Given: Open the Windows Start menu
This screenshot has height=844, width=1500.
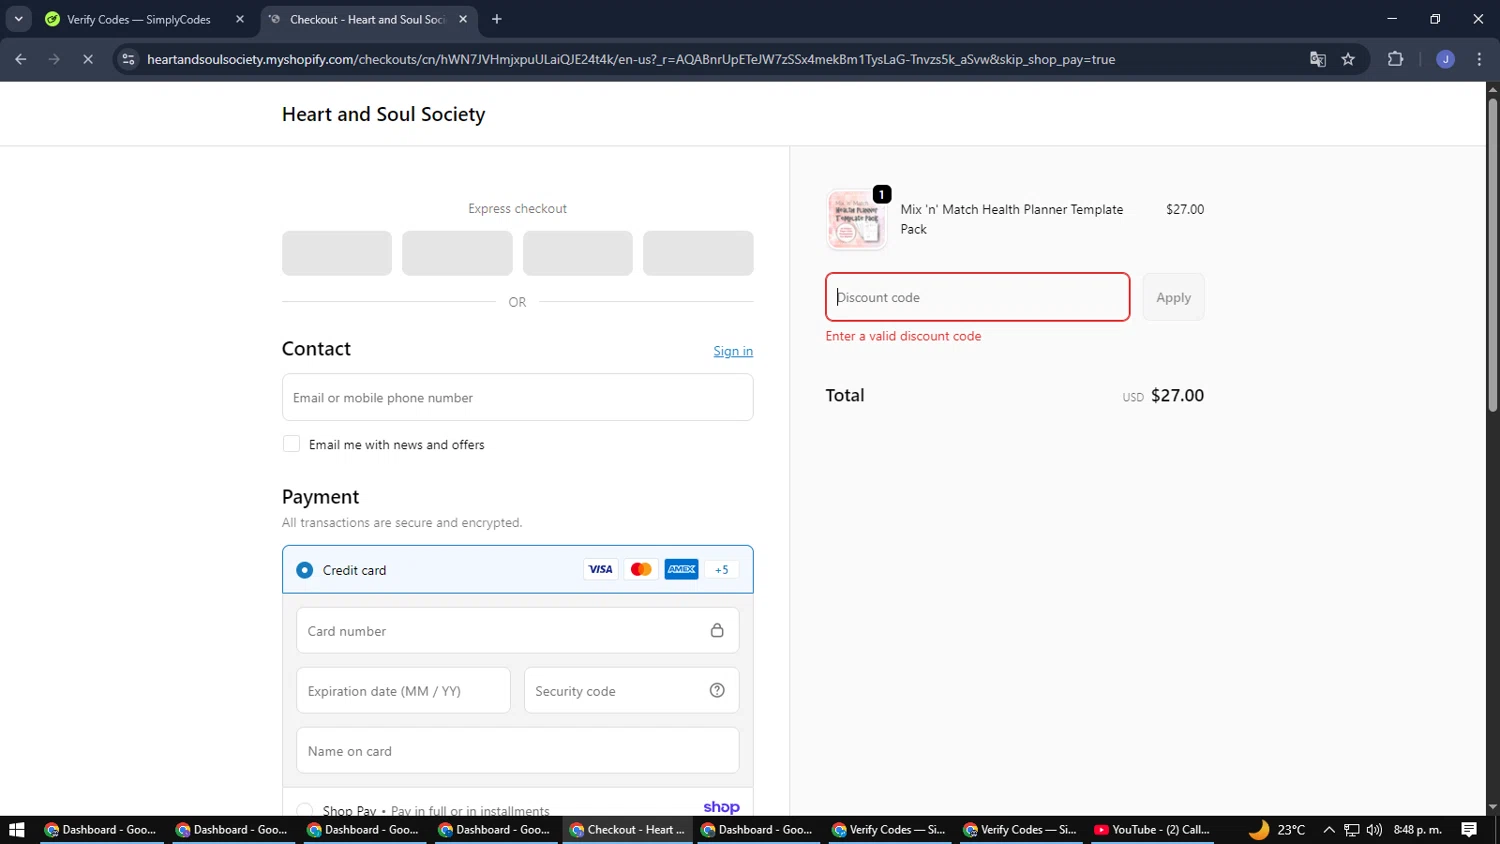Looking at the screenshot, I should 16,830.
